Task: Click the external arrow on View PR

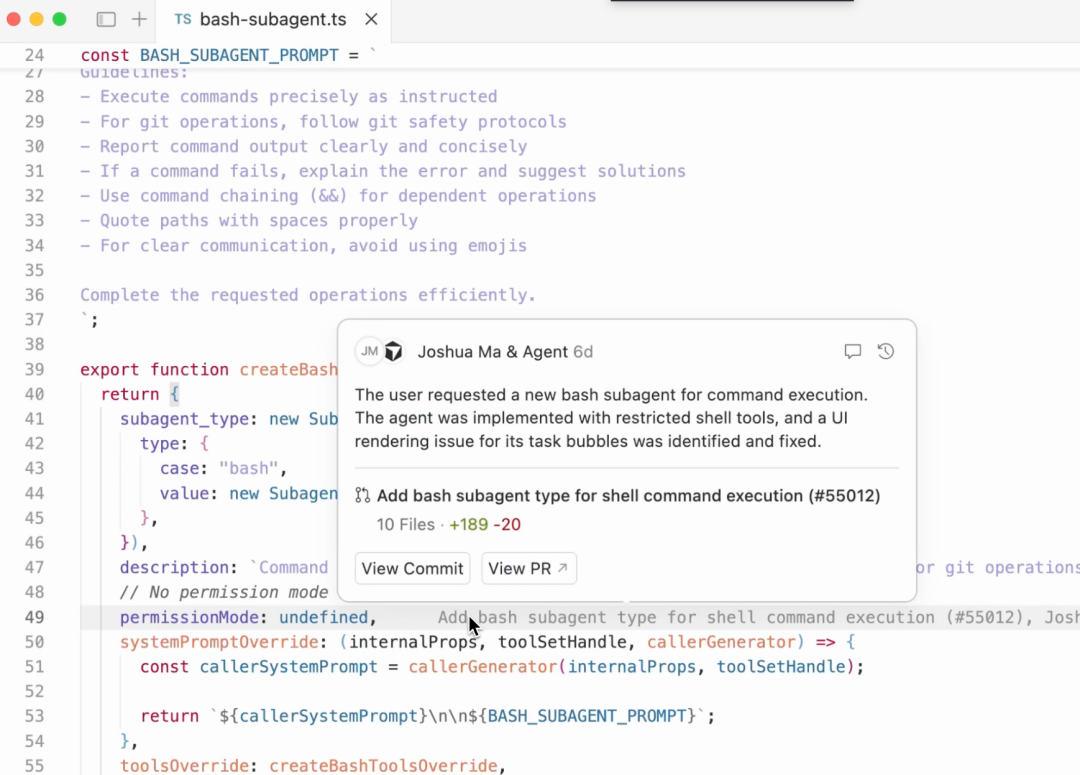Action: (562, 568)
